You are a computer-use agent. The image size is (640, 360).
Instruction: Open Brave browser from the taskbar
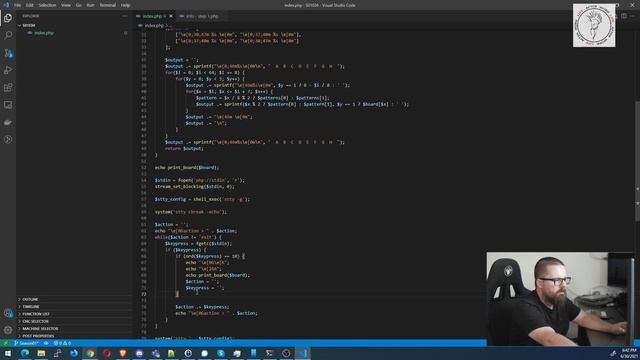pyautogui.click(x=123, y=353)
